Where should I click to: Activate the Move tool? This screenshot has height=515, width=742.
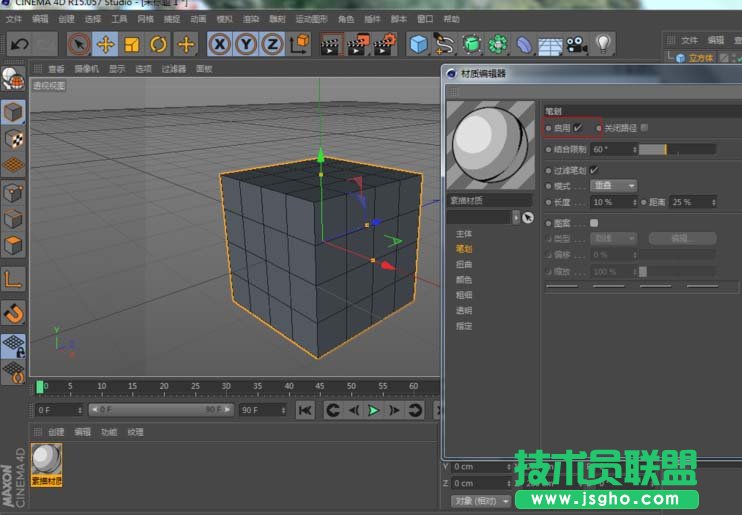[x=105, y=44]
